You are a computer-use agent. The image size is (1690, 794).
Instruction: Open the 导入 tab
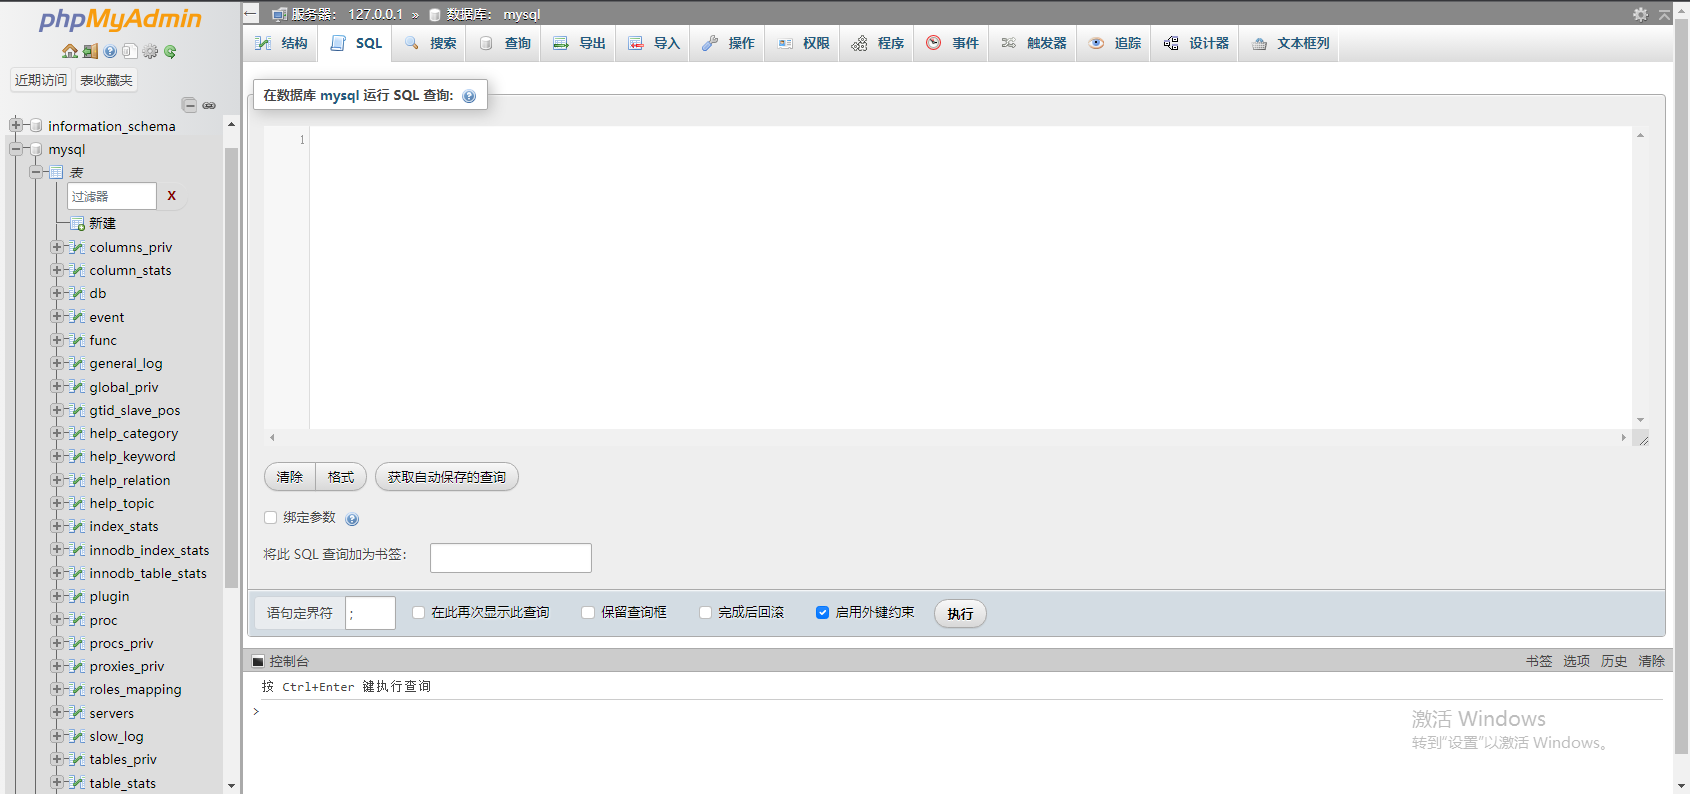[654, 43]
